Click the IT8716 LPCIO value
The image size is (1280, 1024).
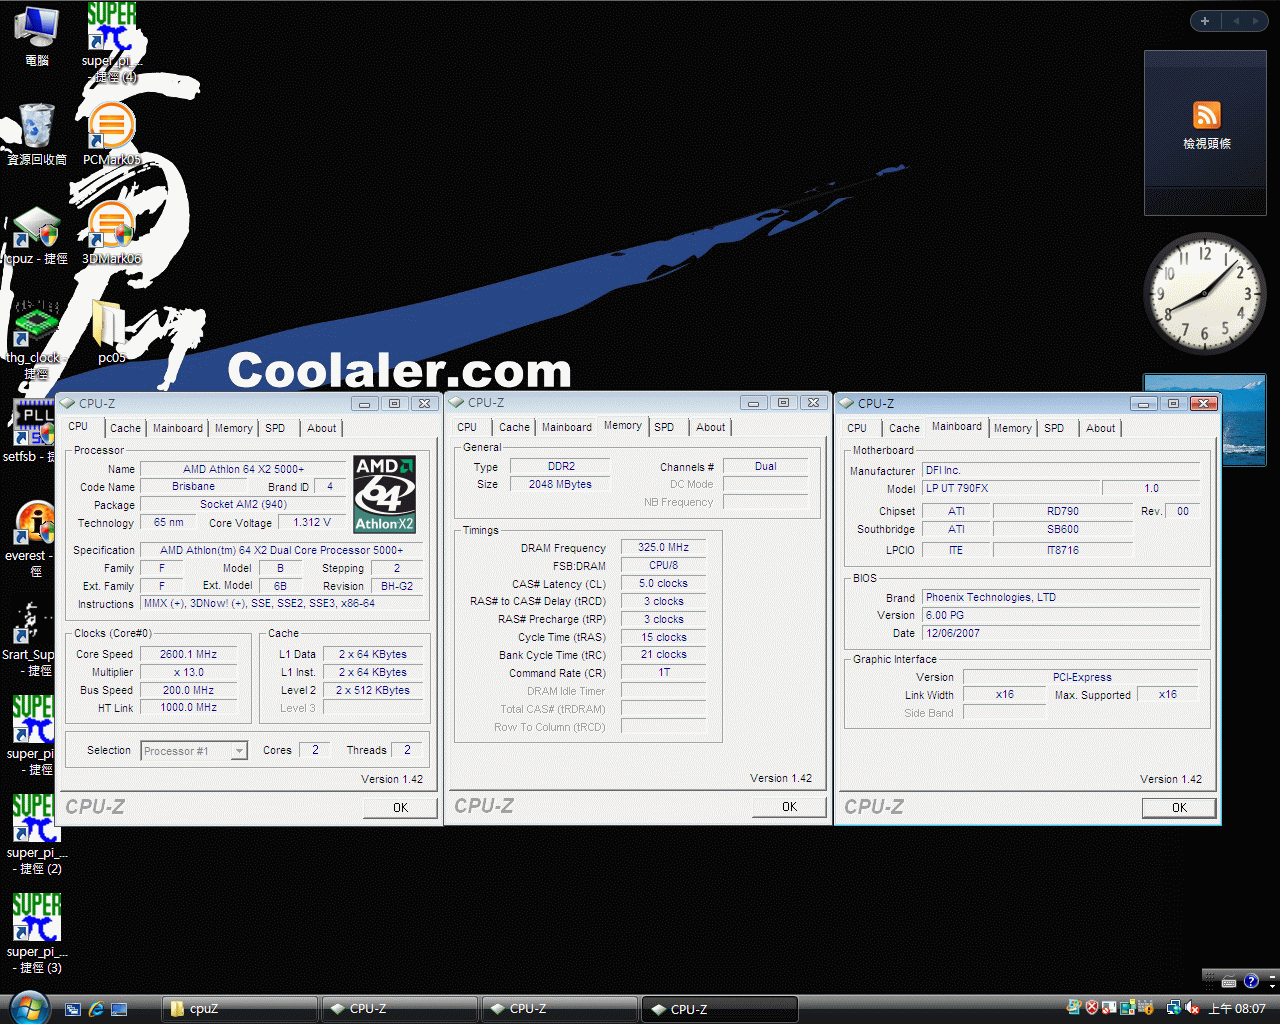point(1062,550)
